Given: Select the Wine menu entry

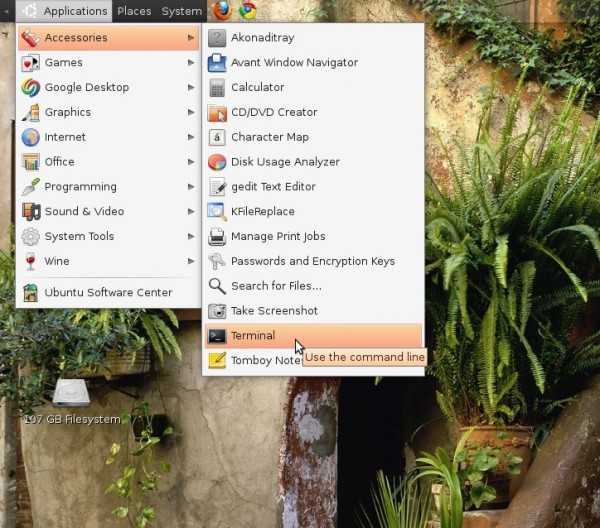Looking at the screenshot, I should coord(108,261).
